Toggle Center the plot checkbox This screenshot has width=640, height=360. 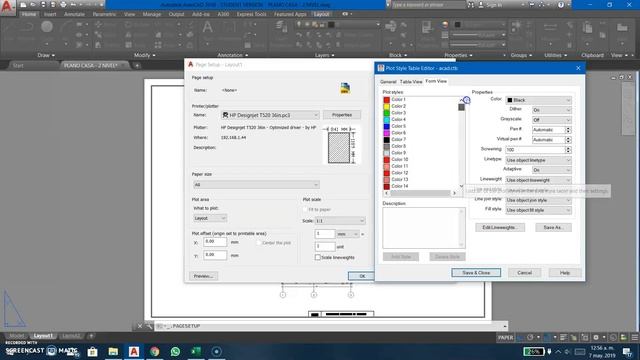click(x=259, y=243)
